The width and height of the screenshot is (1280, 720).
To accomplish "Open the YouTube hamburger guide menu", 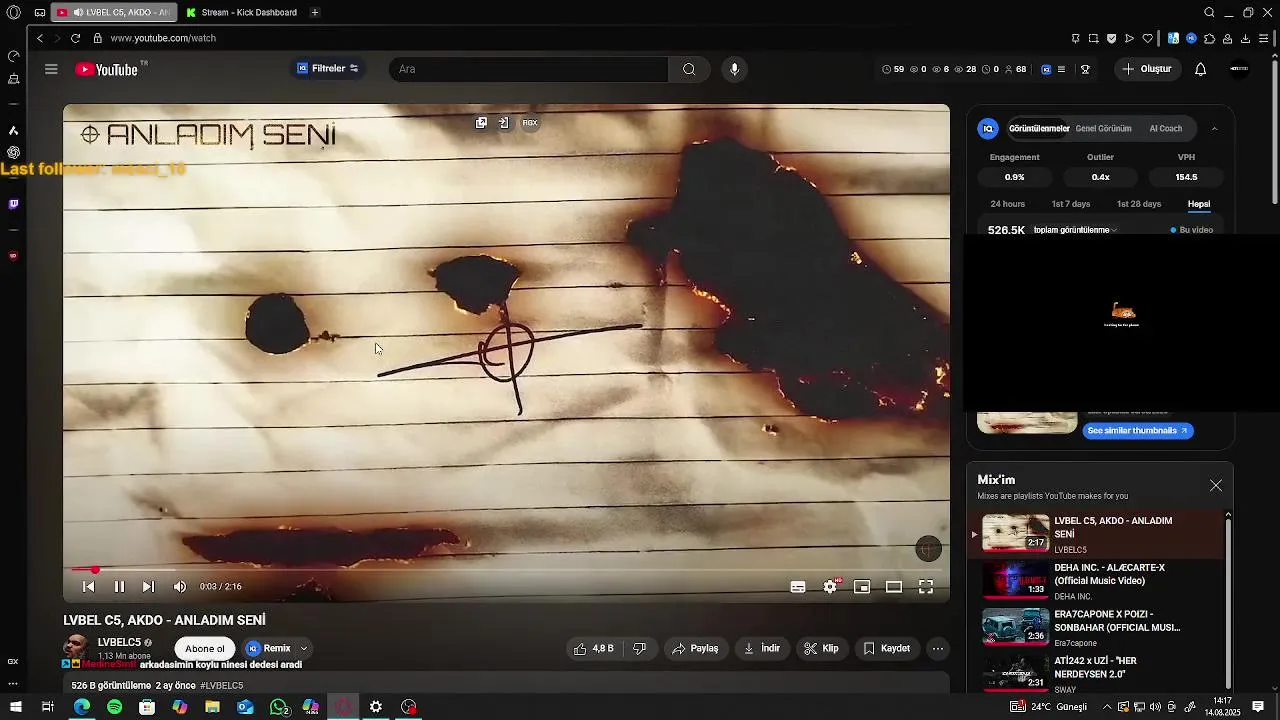I will (51, 69).
